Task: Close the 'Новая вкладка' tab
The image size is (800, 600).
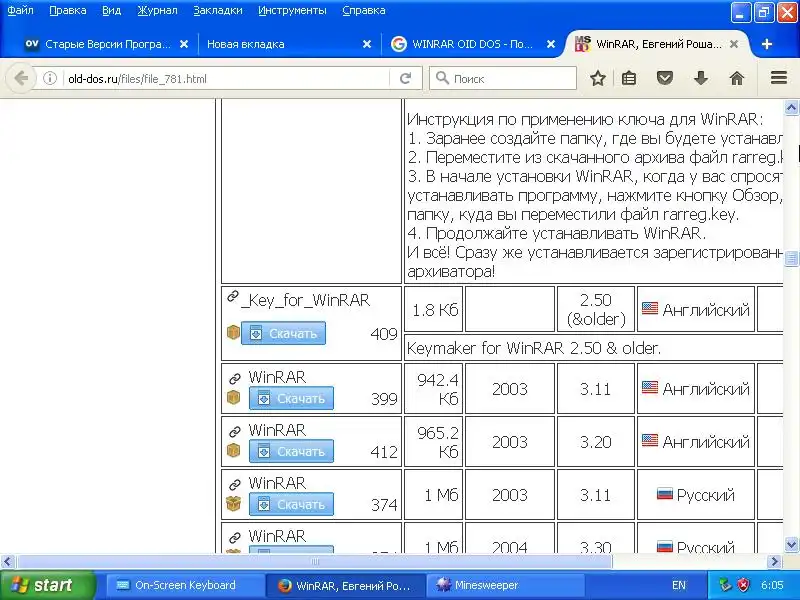Action: 367,44
